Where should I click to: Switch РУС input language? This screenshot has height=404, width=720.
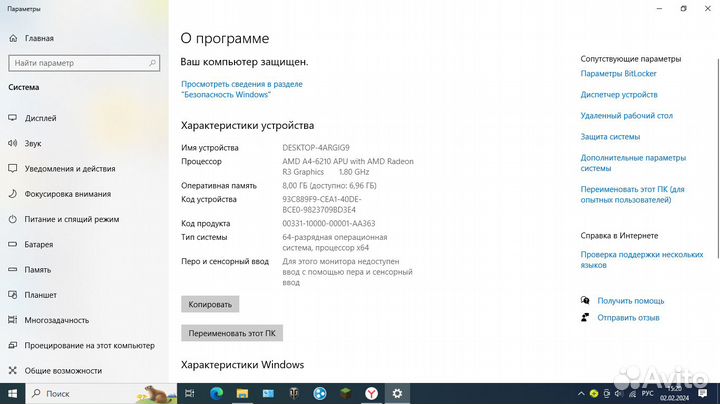pos(647,393)
